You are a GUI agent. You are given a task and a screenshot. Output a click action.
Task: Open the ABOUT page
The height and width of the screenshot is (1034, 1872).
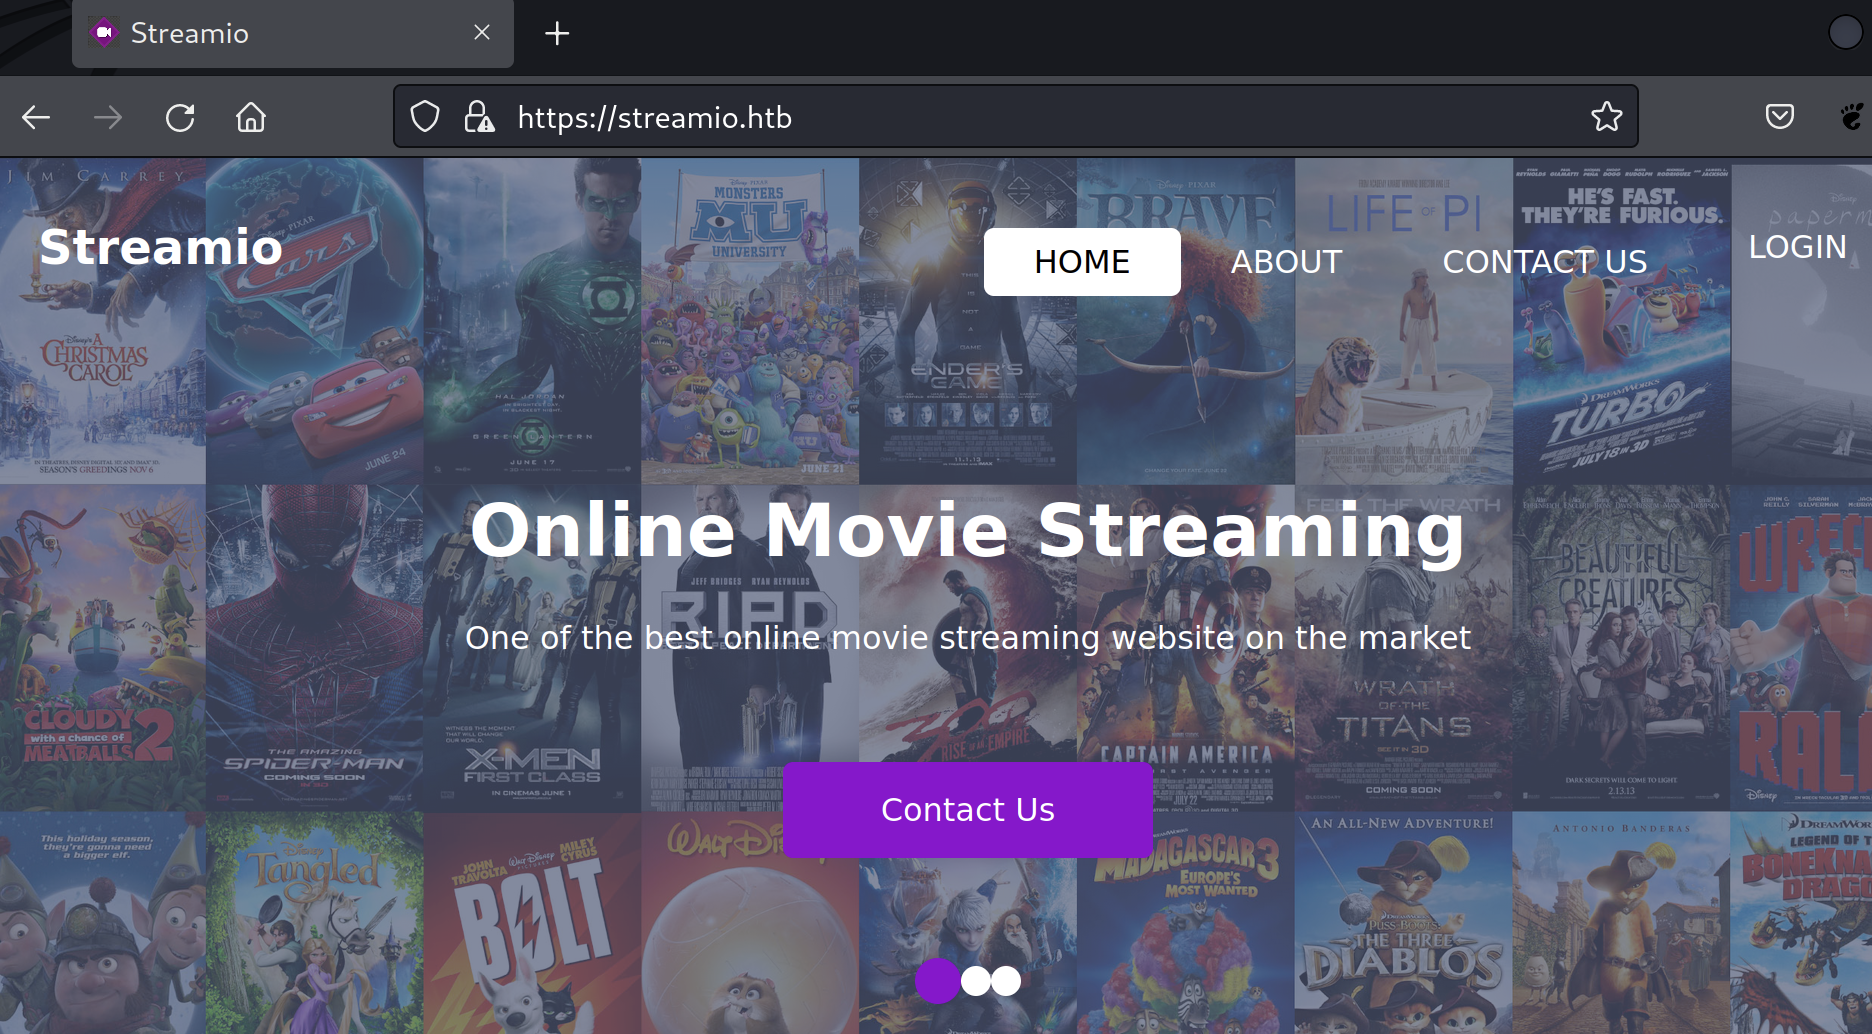coord(1286,262)
